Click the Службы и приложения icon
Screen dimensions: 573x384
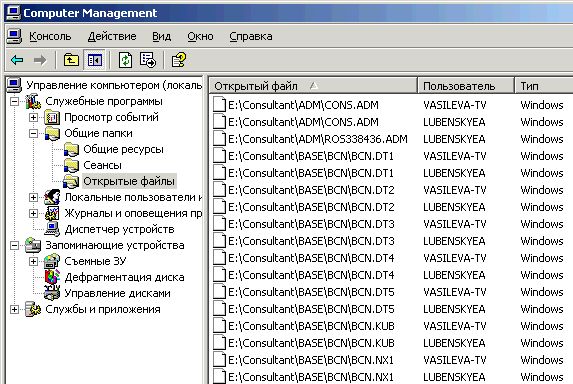tap(33, 309)
